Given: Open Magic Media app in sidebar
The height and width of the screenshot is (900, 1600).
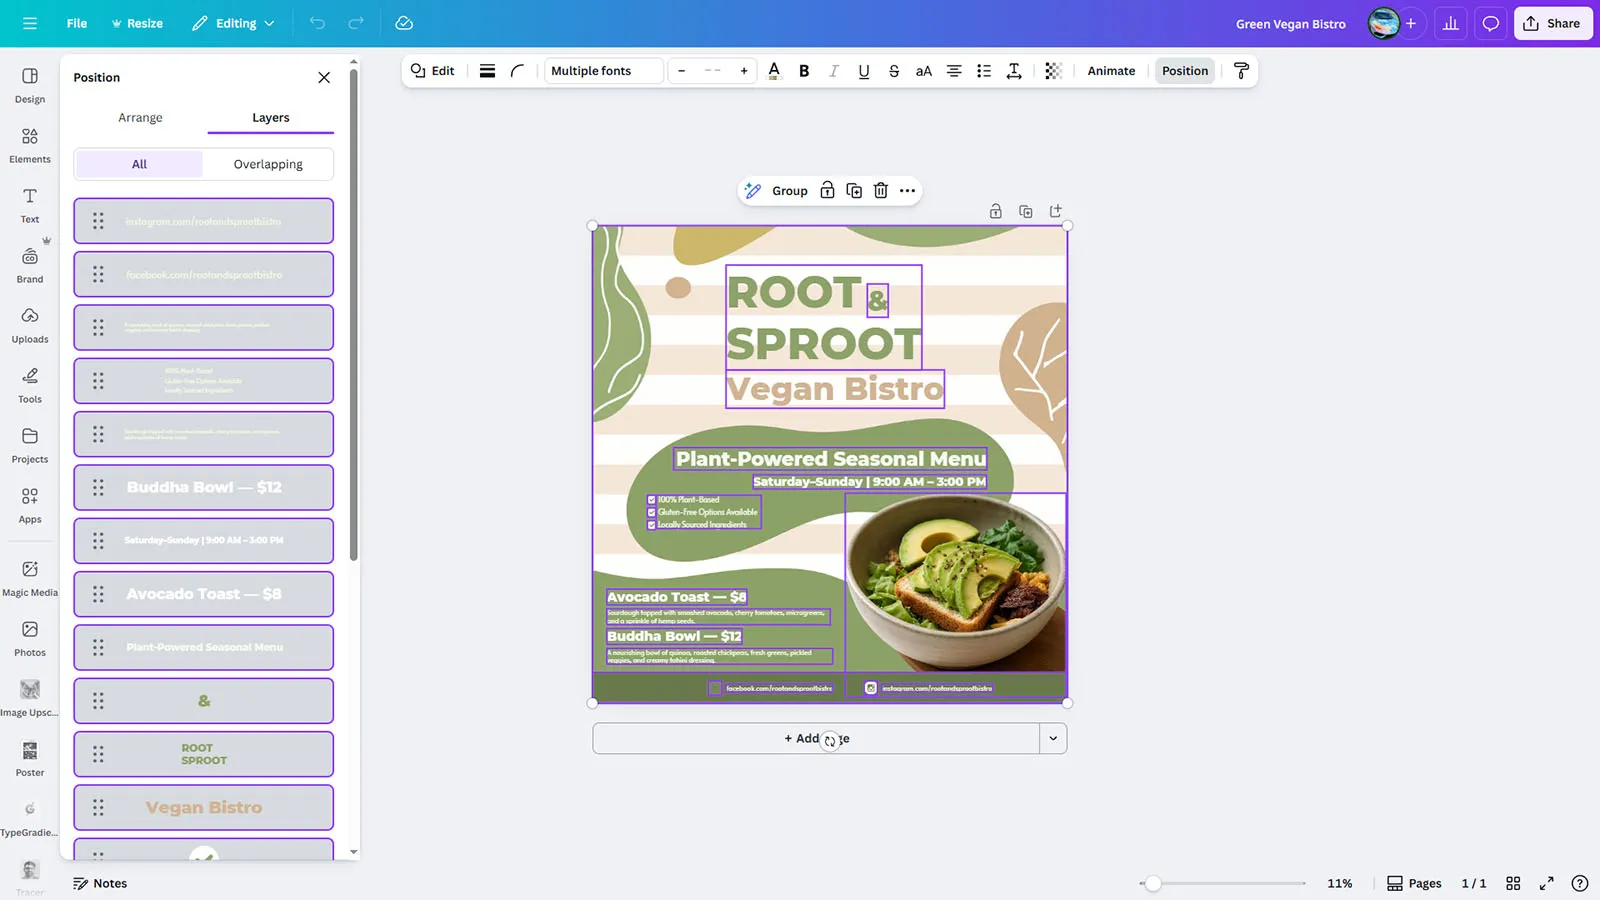Looking at the screenshot, I should point(30,578).
